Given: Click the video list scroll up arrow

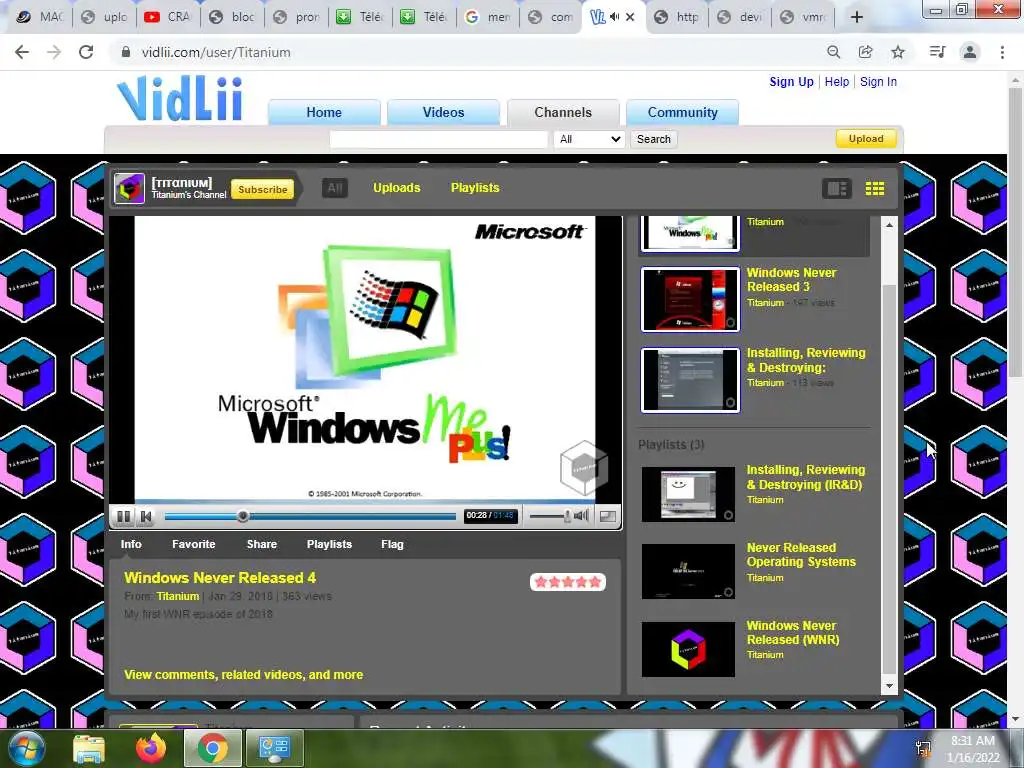Looking at the screenshot, I should (x=889, y=225).
